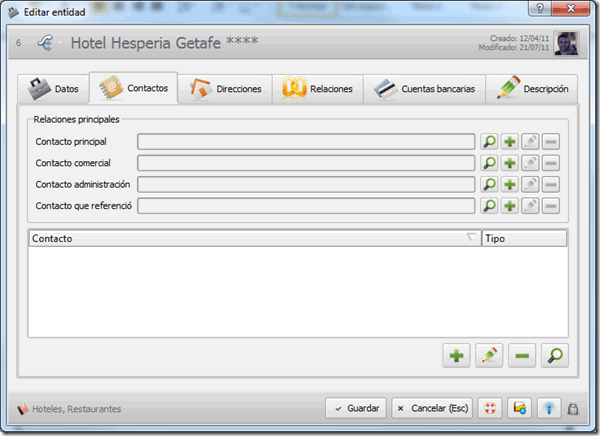Delete selected contact with minus button below list

pyautogui.click(x=522, y=356)
